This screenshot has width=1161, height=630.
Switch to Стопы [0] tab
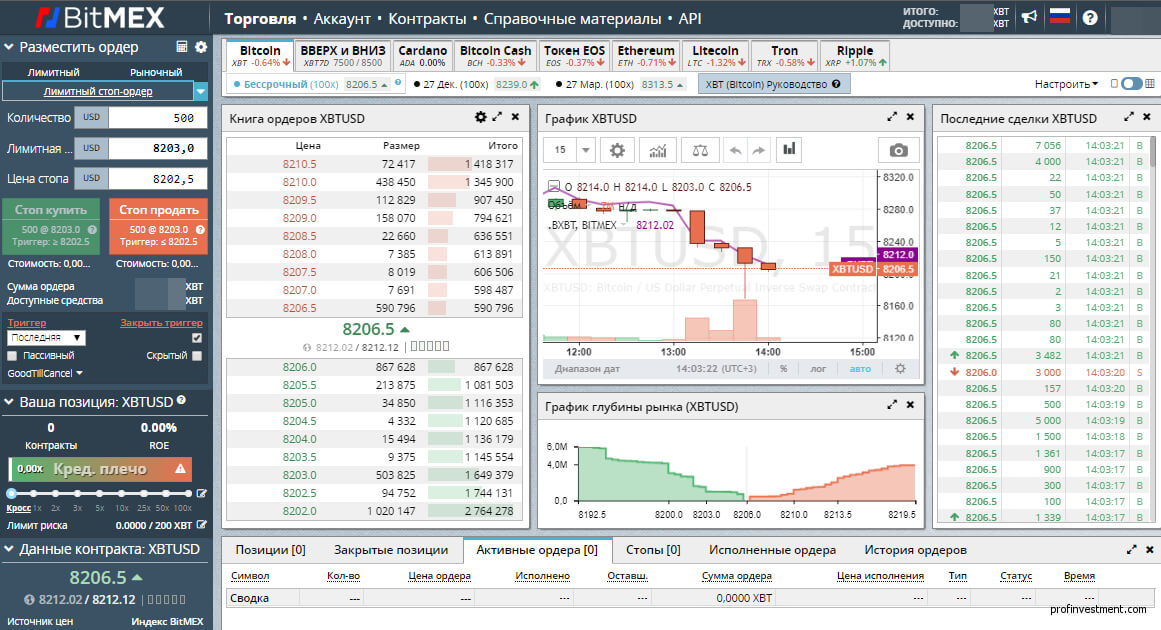coord(653,550)
